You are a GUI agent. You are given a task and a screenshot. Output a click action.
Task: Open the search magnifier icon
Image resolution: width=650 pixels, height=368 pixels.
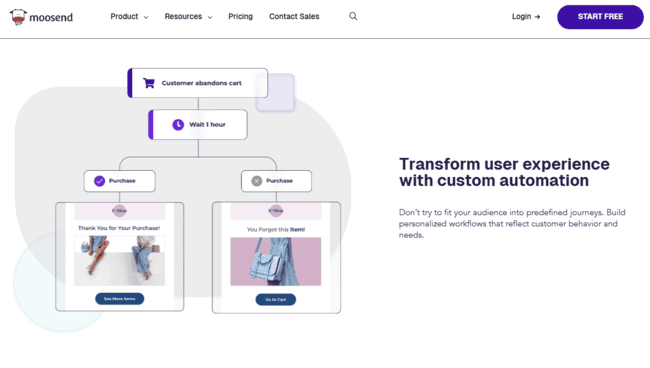coord(353,16)
